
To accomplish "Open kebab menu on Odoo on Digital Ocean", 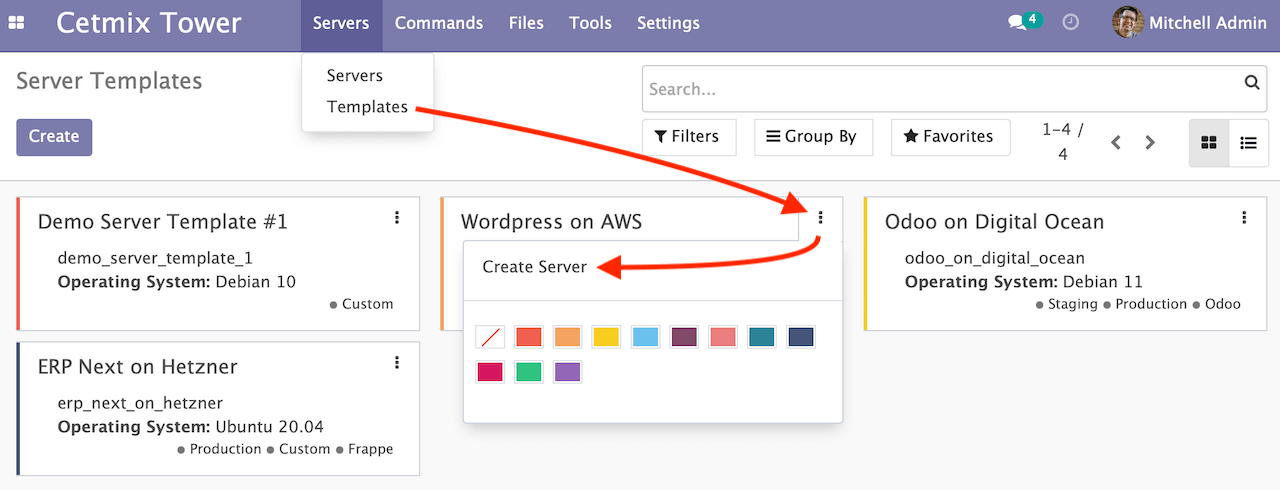I will pos(1244,217).
